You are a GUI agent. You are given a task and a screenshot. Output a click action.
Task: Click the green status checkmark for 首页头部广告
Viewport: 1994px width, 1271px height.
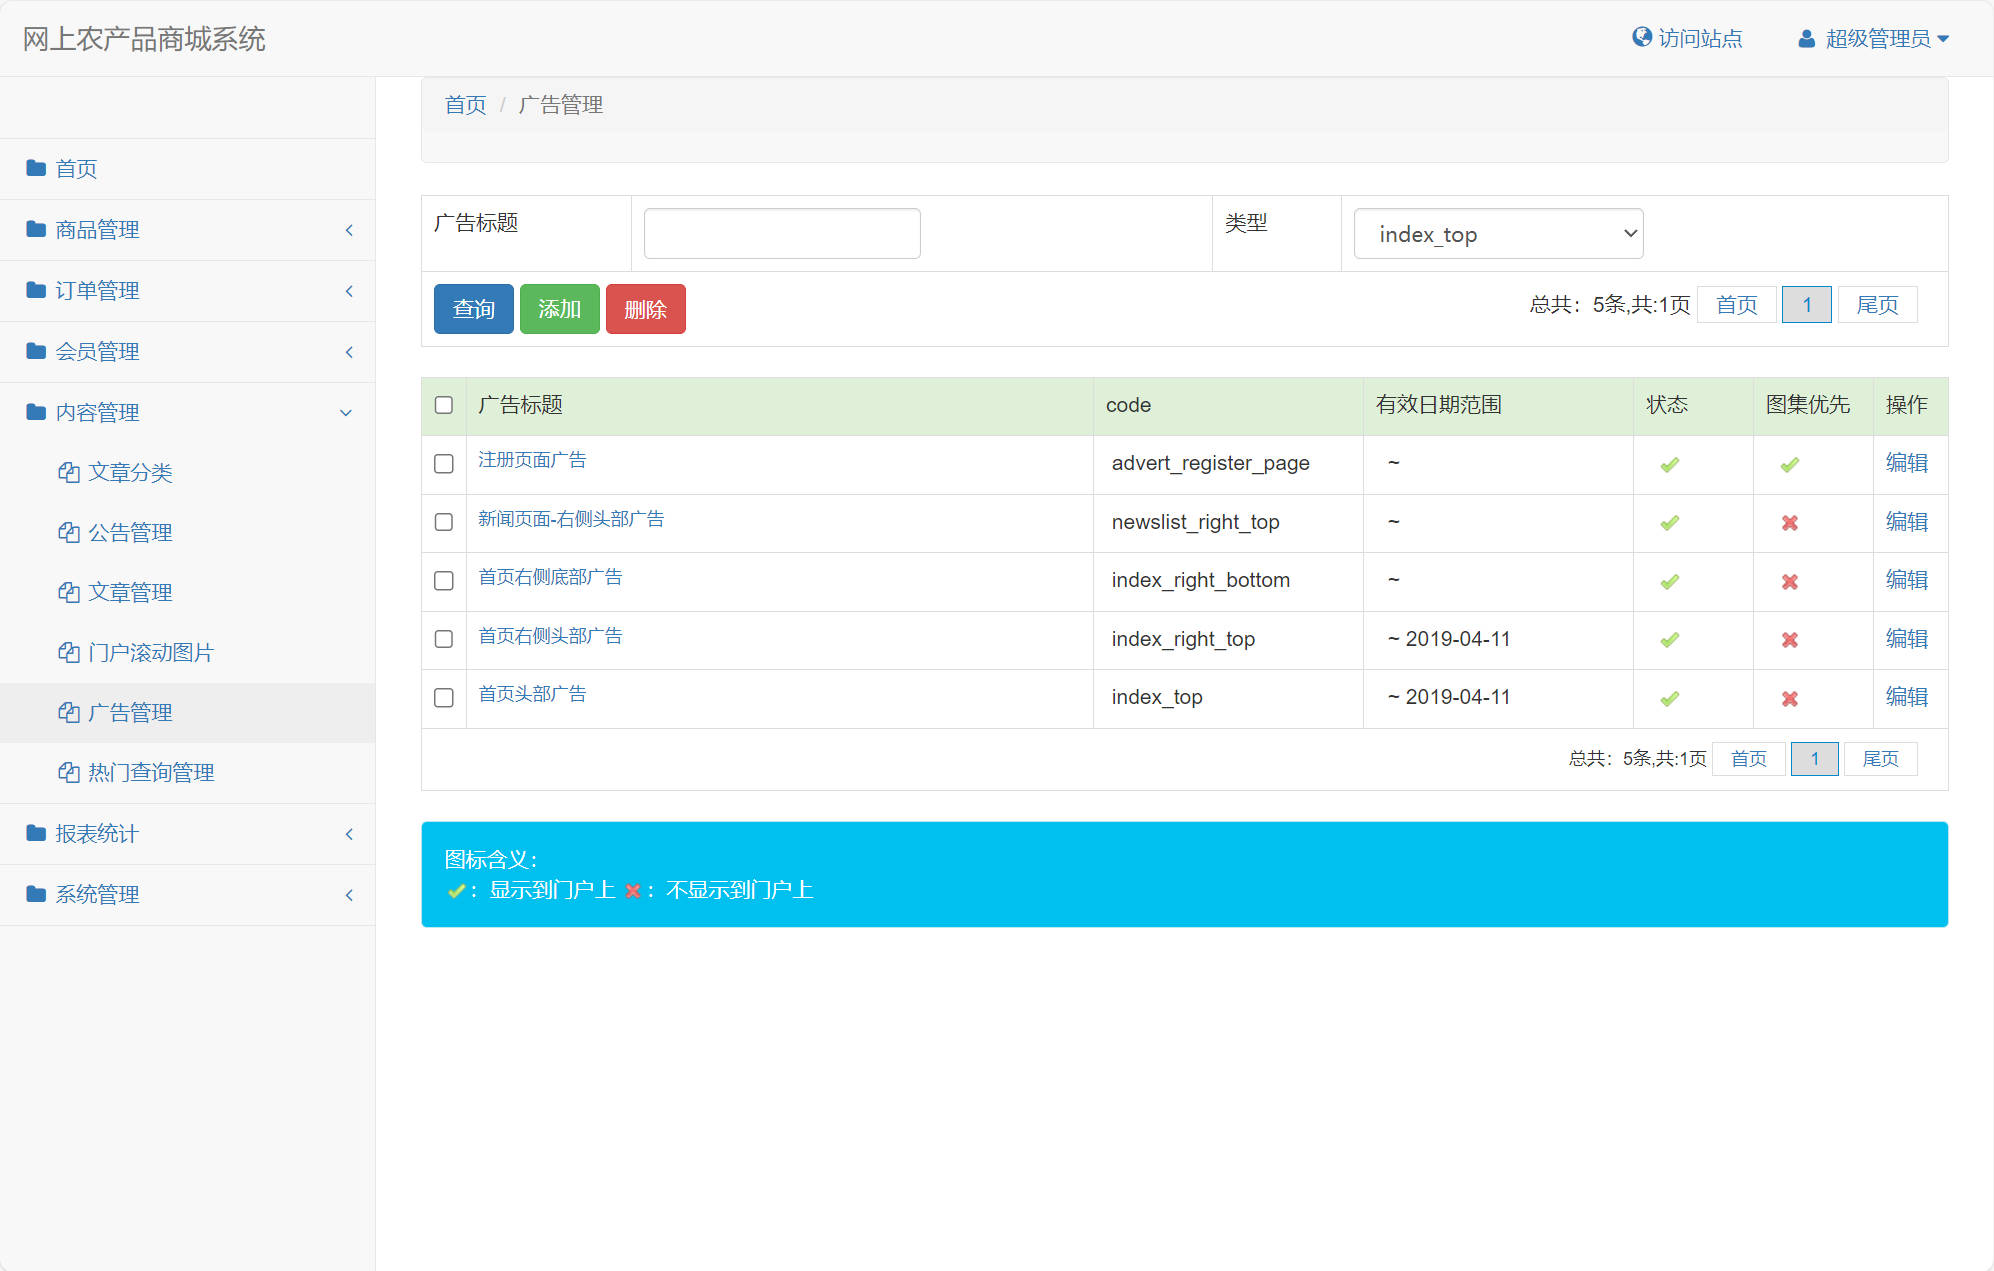[1668, 698]
